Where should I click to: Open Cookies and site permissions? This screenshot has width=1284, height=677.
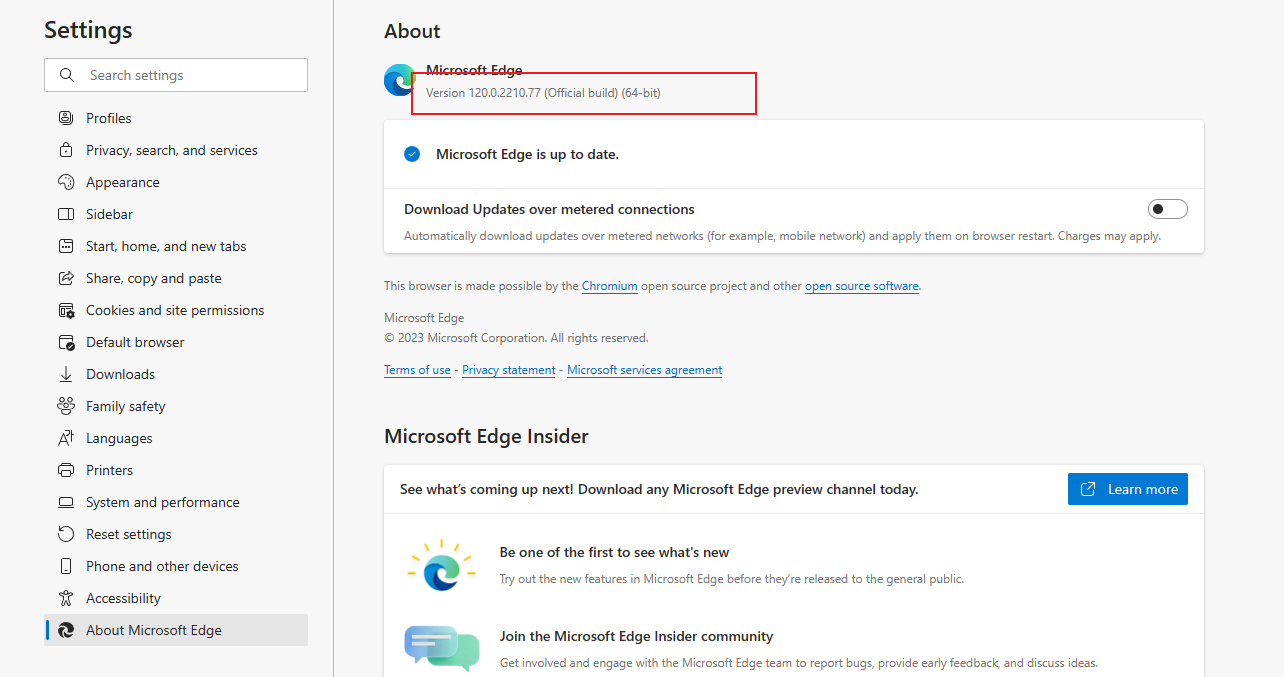pyautogui.click(x=176, y=310)
